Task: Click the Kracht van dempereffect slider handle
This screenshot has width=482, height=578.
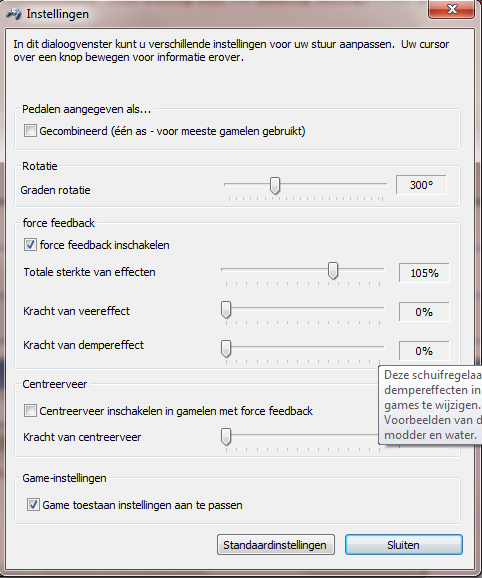Action: click(226, 349)
